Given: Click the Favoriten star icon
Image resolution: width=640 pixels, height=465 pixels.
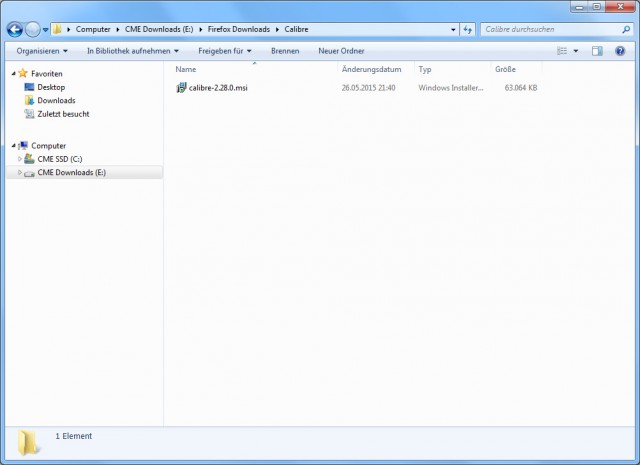Looking at the screenshot, I should point(23,73).
